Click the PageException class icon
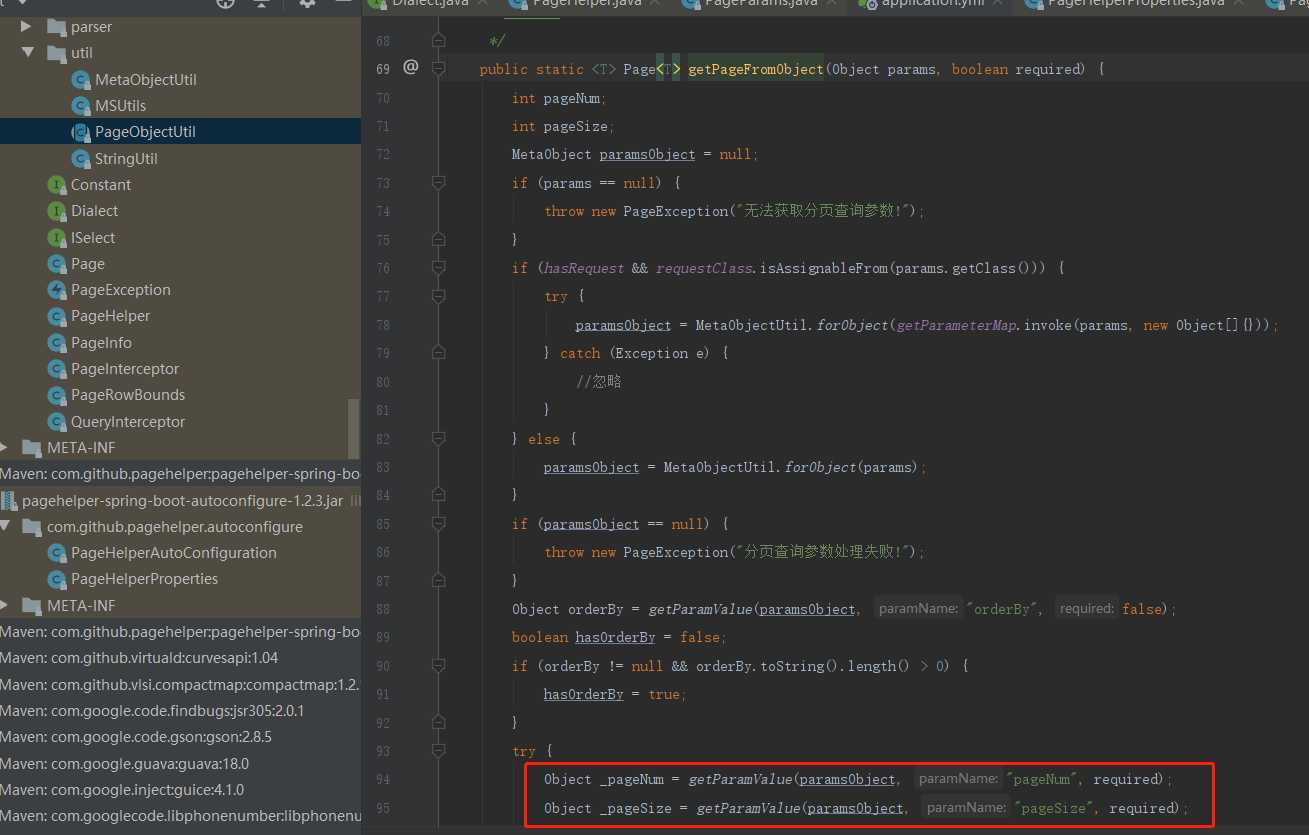 [57, 290]
